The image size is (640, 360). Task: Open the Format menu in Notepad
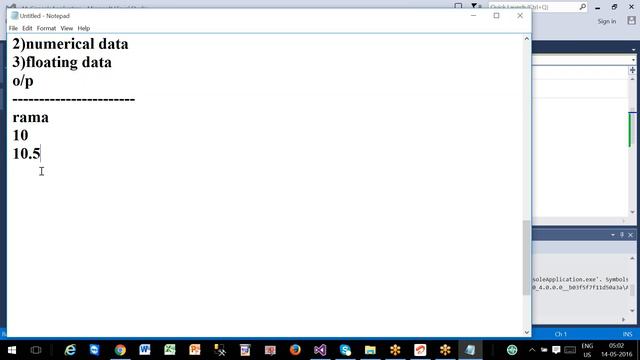pyautogui.click(x=46, y=28)
